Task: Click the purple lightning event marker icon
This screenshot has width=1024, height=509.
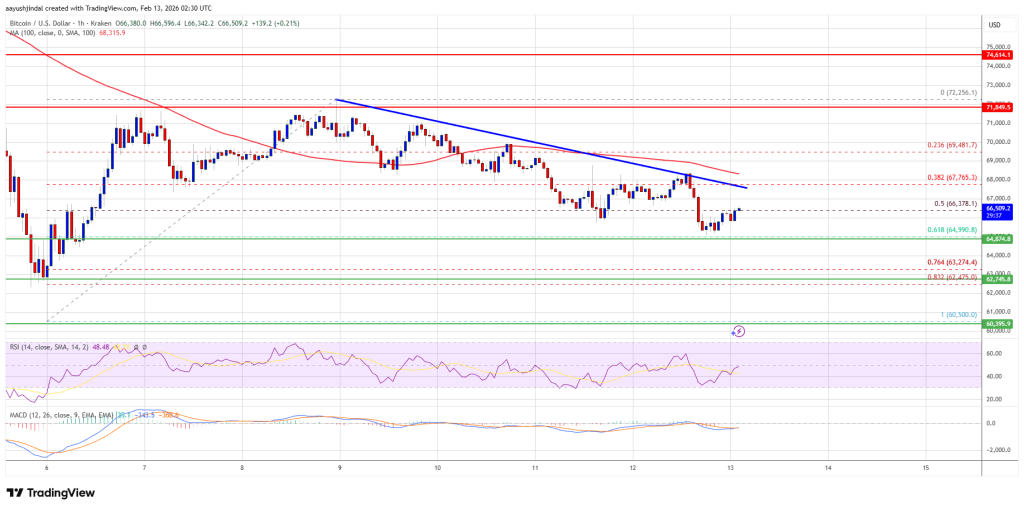Action: pos(739,331)
